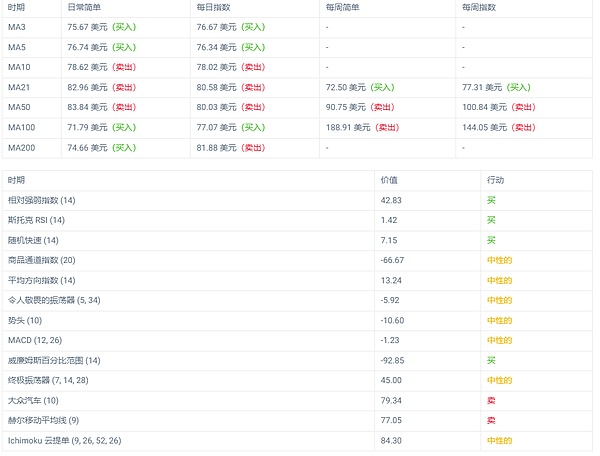Image resolution: width=600 pixels, height=456 pixels.
Task: Click the 价值 column header
Action: point(389,180)
